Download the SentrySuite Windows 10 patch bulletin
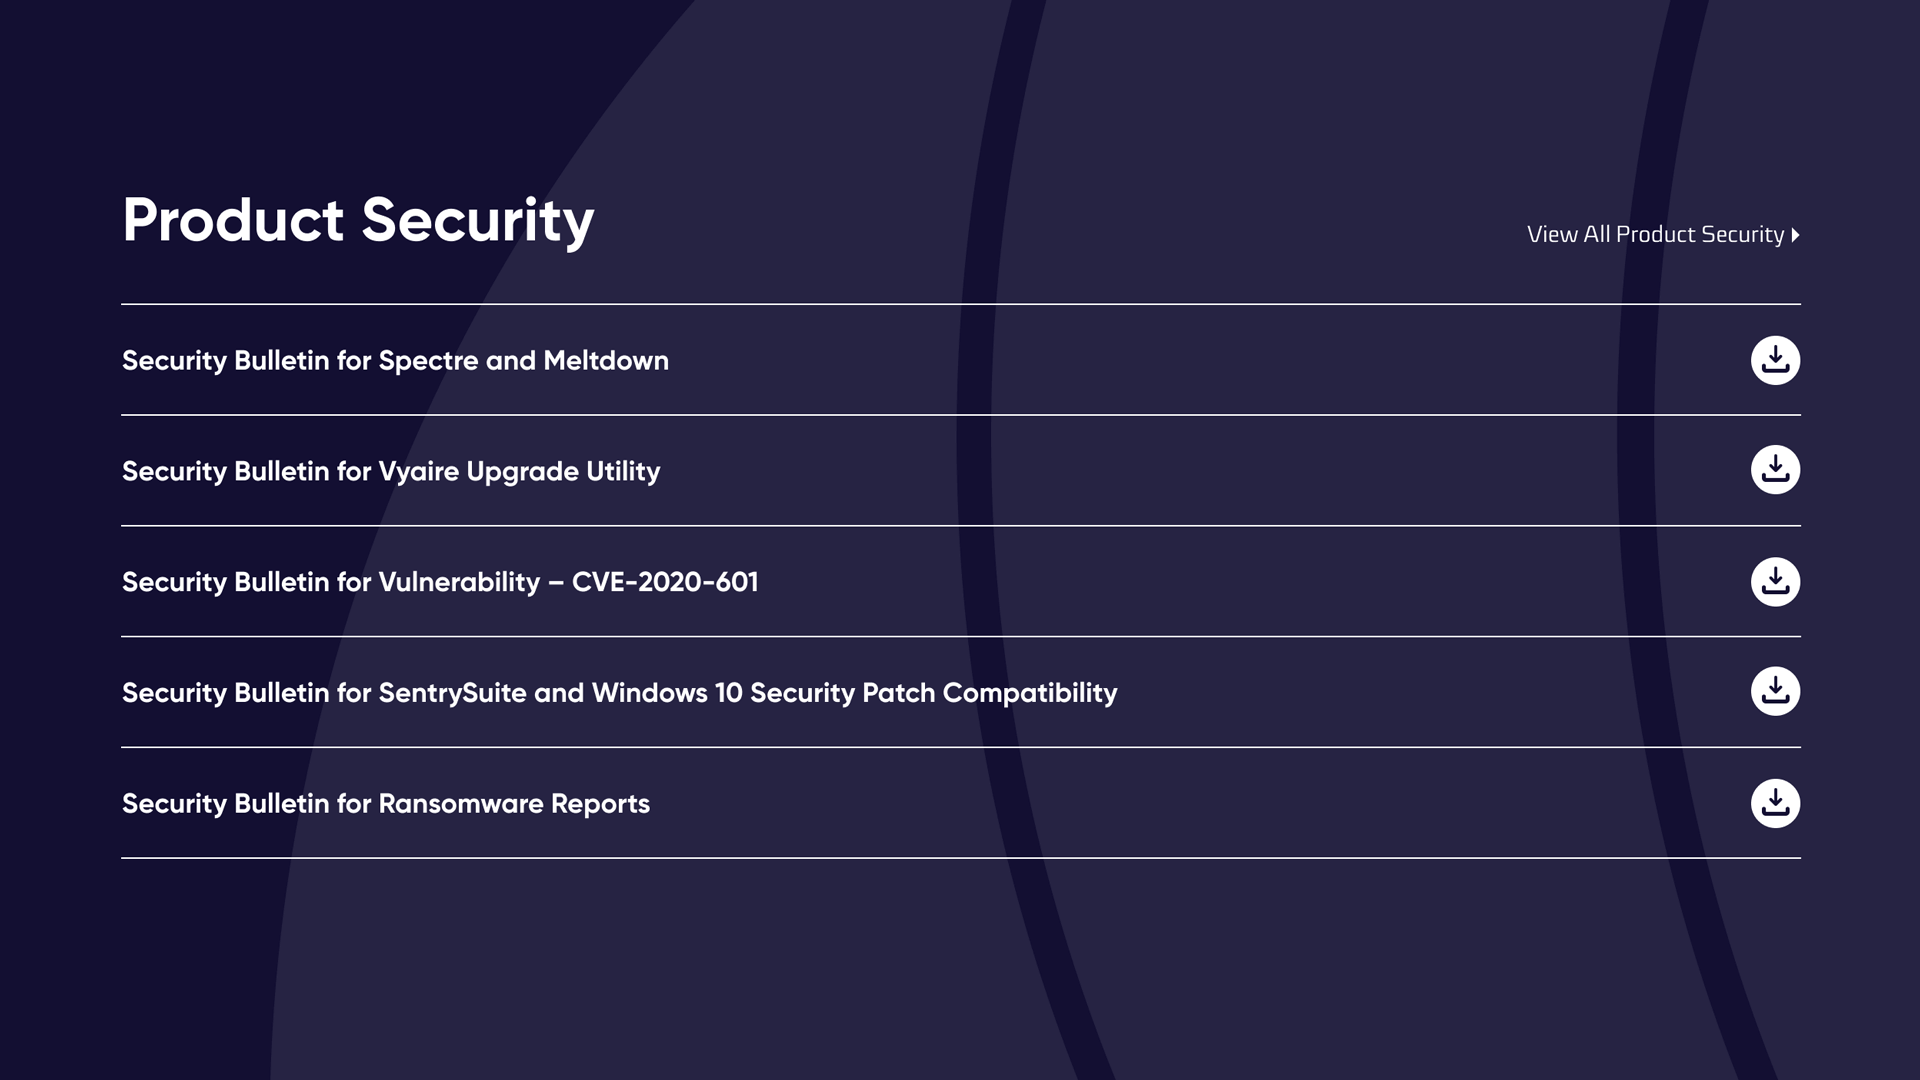 coord(1775,691)
